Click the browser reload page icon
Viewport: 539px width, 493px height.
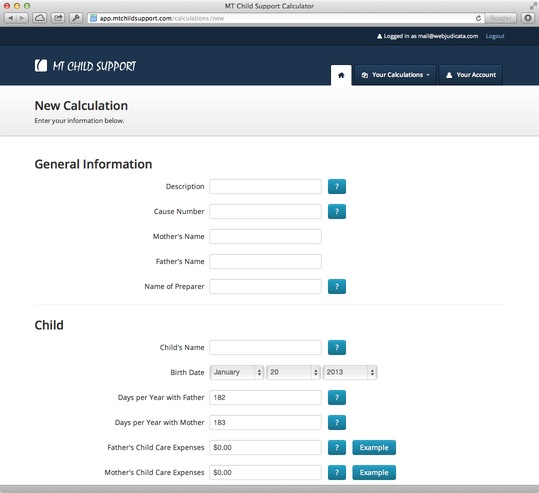click(x=478, y=18)
